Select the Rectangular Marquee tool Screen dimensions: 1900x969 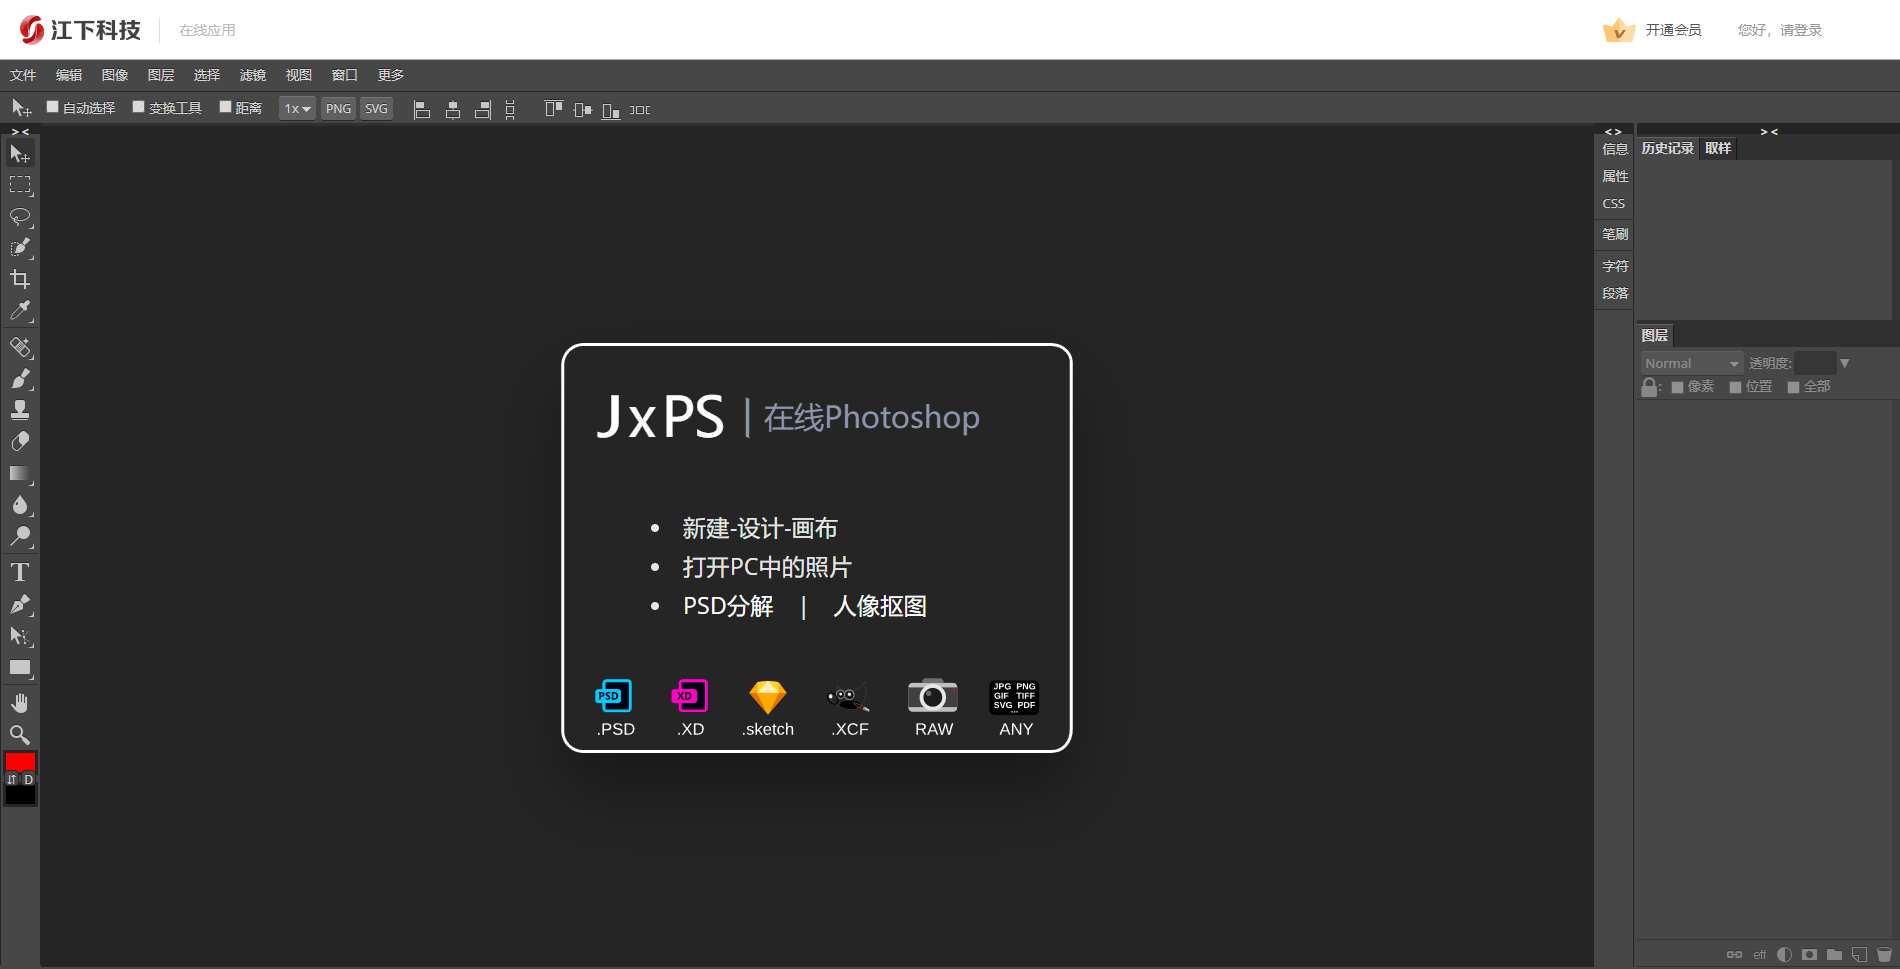pyautogui.click(x=20, y=185)
